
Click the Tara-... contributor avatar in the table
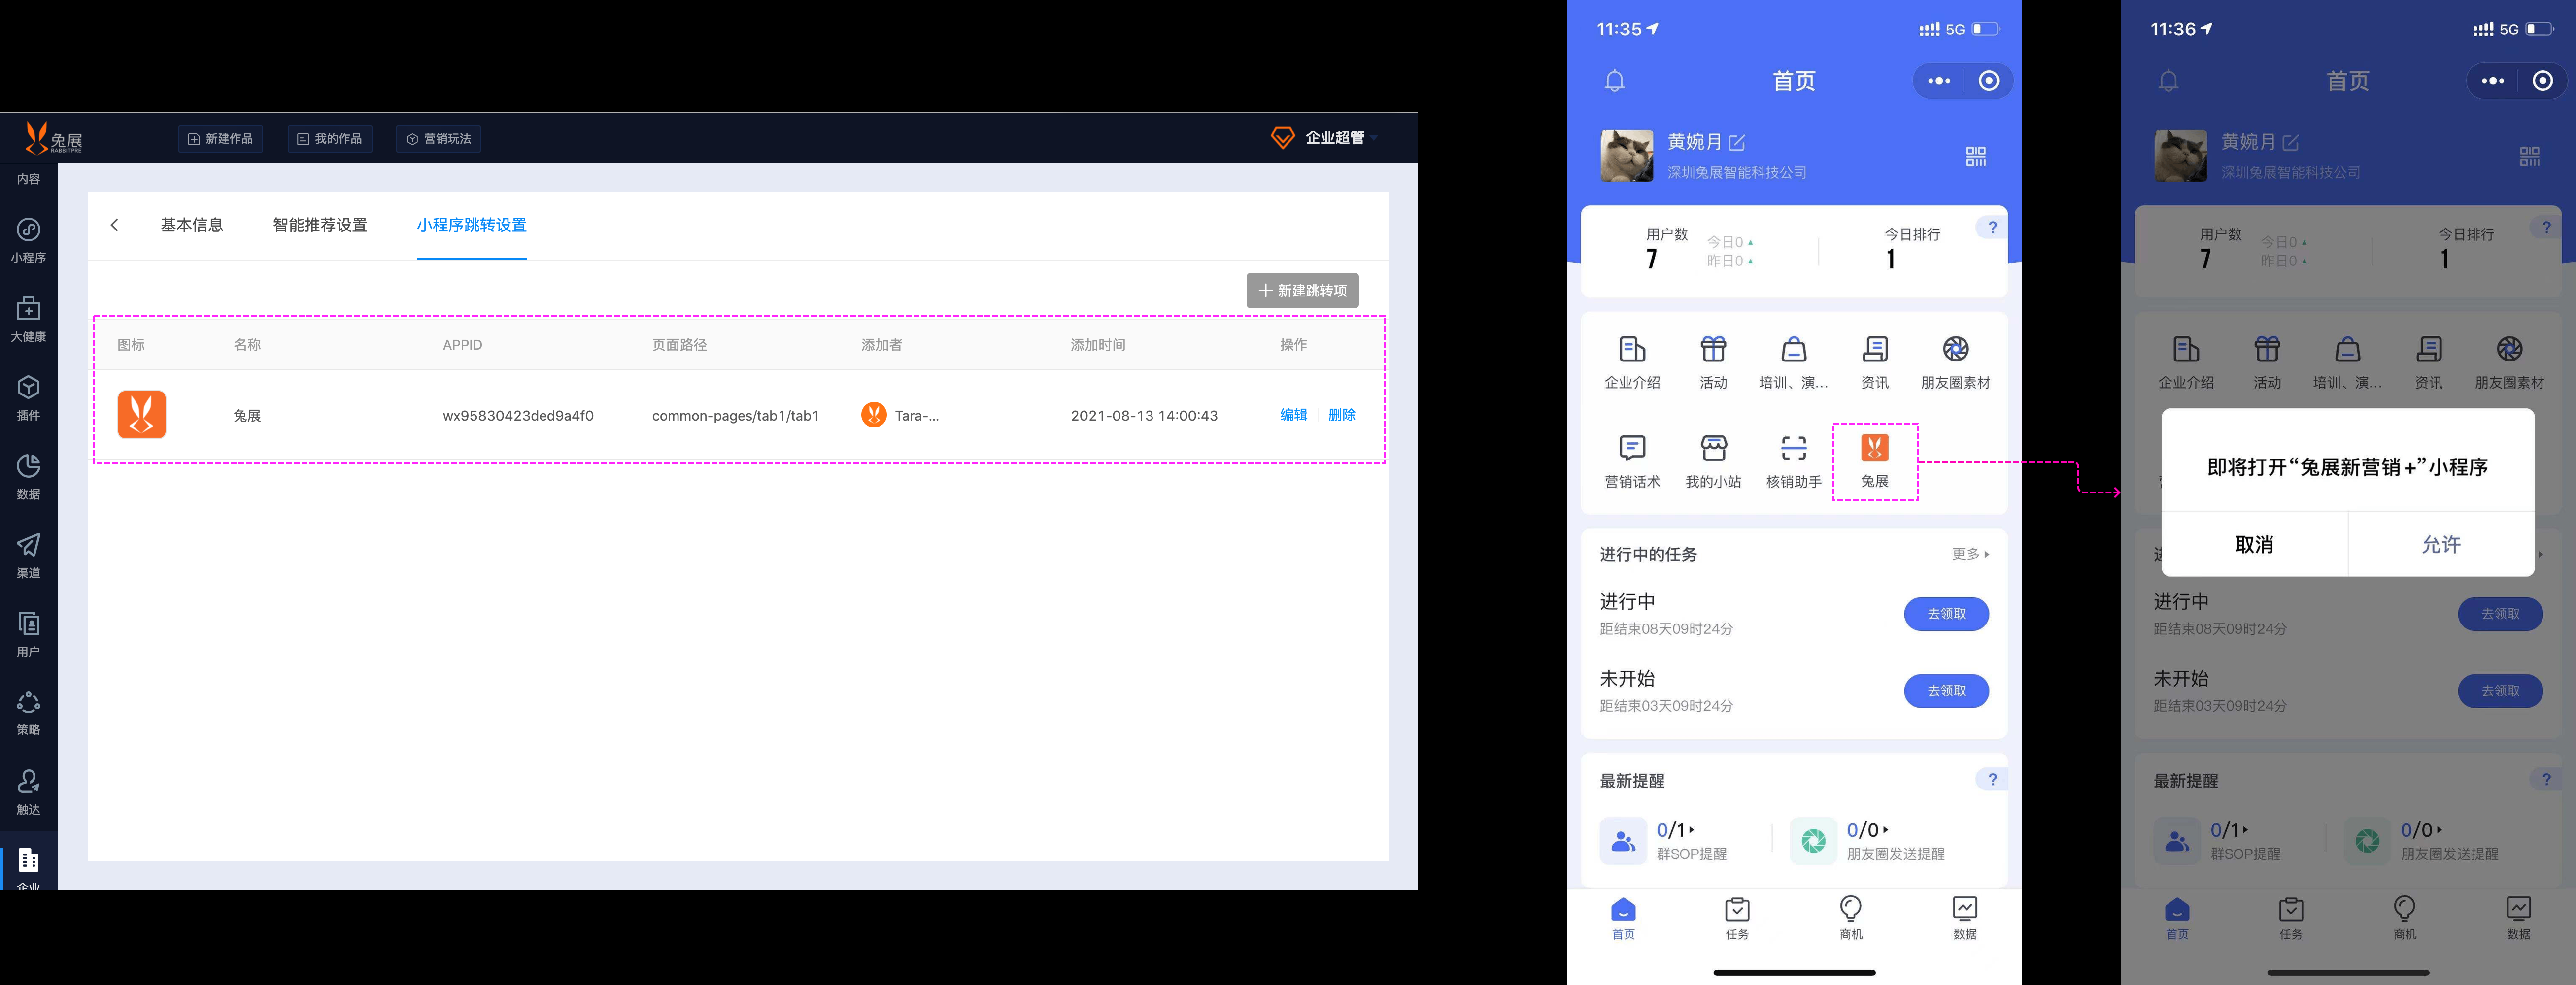pos(873,415)
